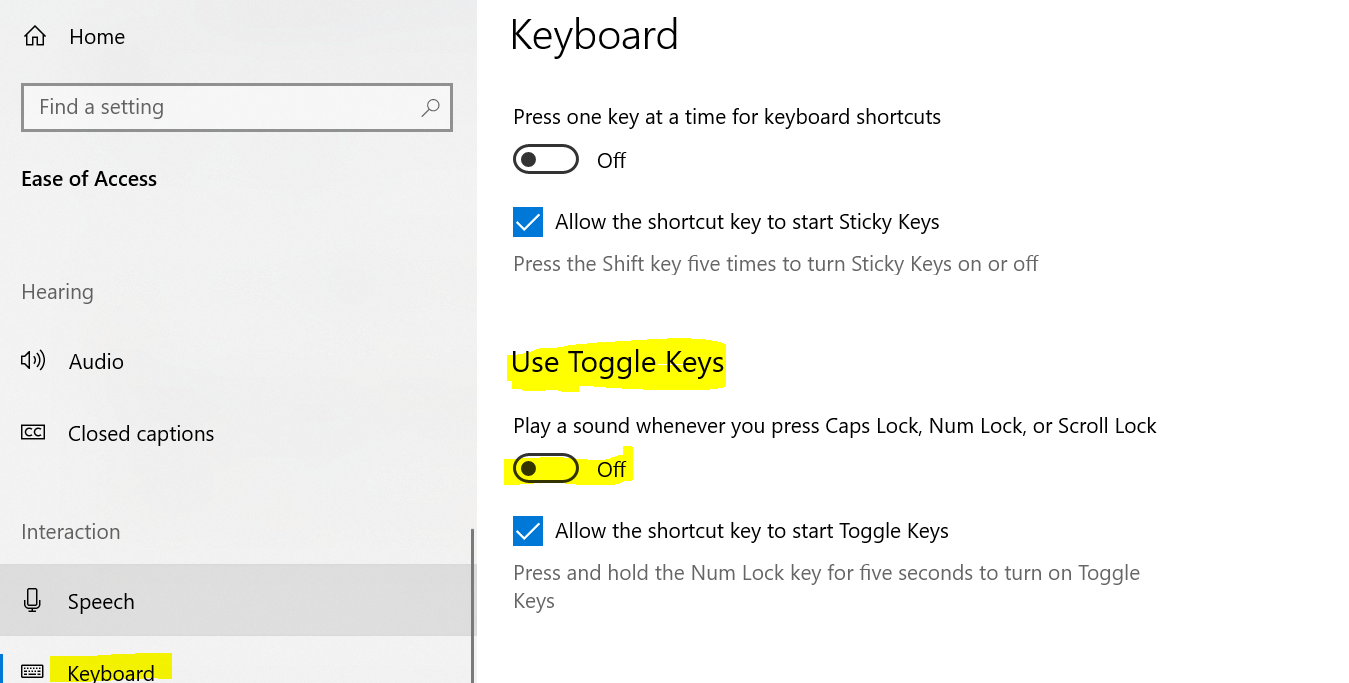Toggle the 'Press one key at a time' switch
The image size is (1349, 683).
(545, 158)
